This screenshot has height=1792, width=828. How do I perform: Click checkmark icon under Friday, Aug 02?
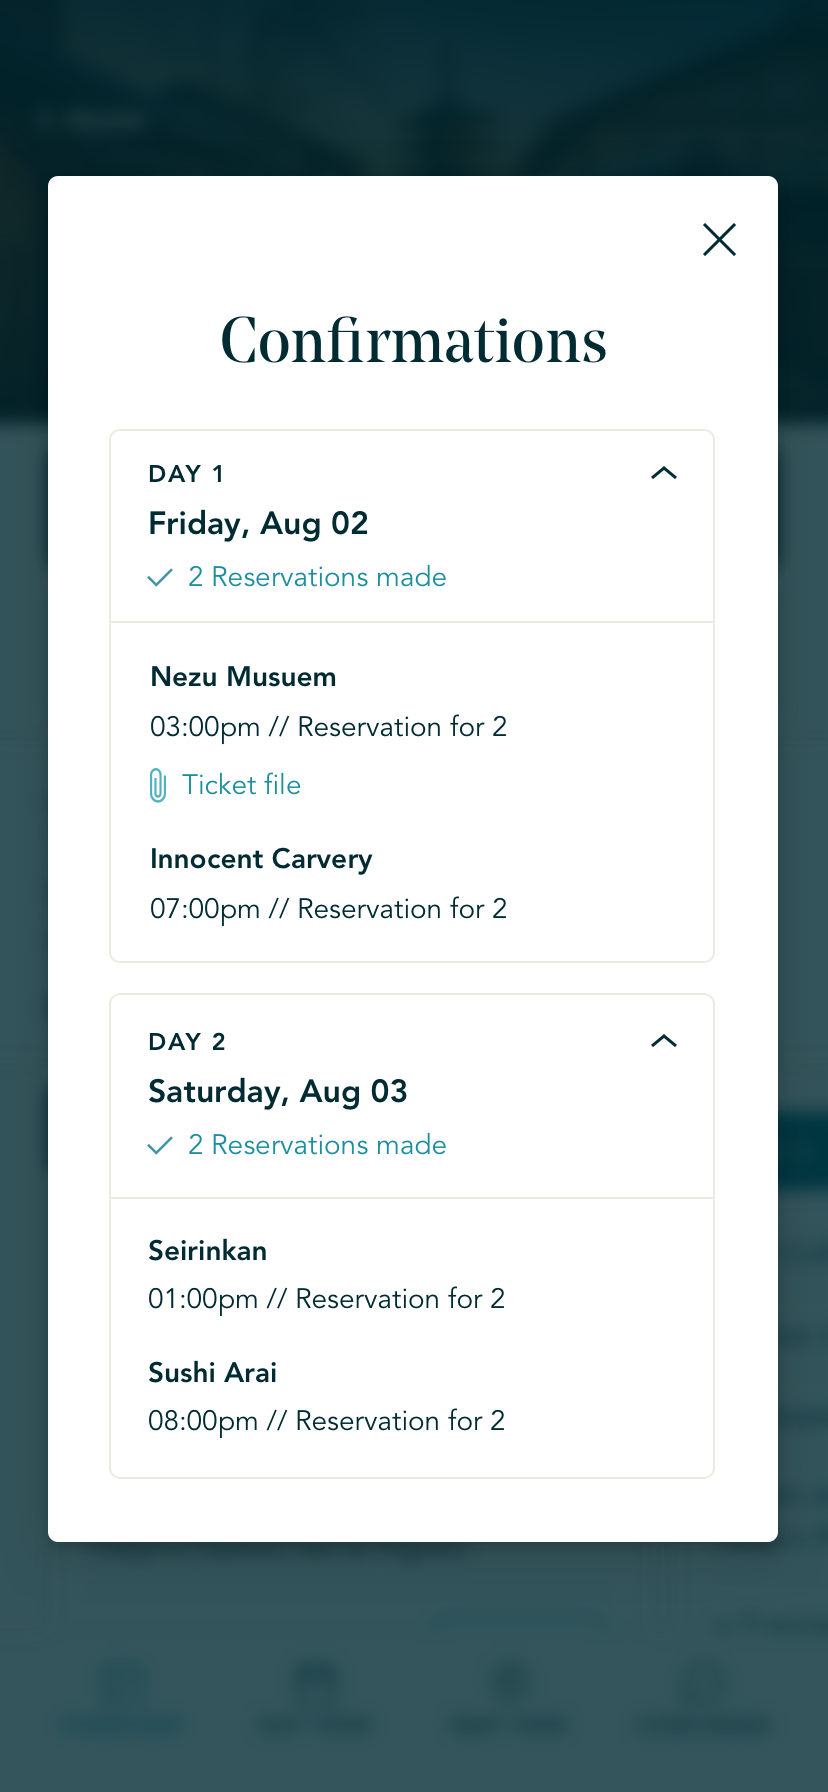pyautogui.click(x=160, y=578)
